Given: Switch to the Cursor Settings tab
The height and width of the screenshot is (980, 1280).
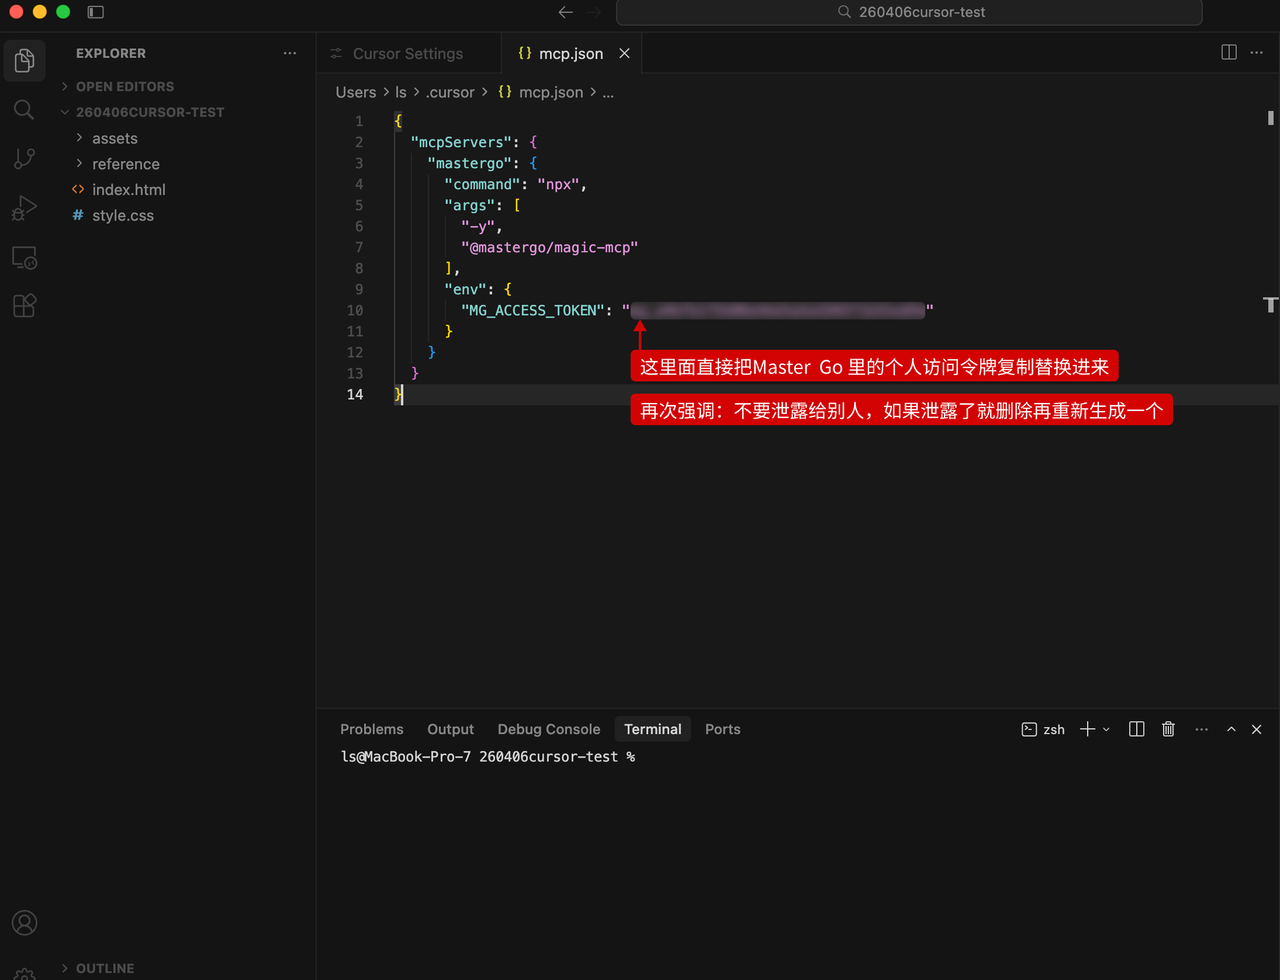Looking at the screenshot, I should coord(407,53).
